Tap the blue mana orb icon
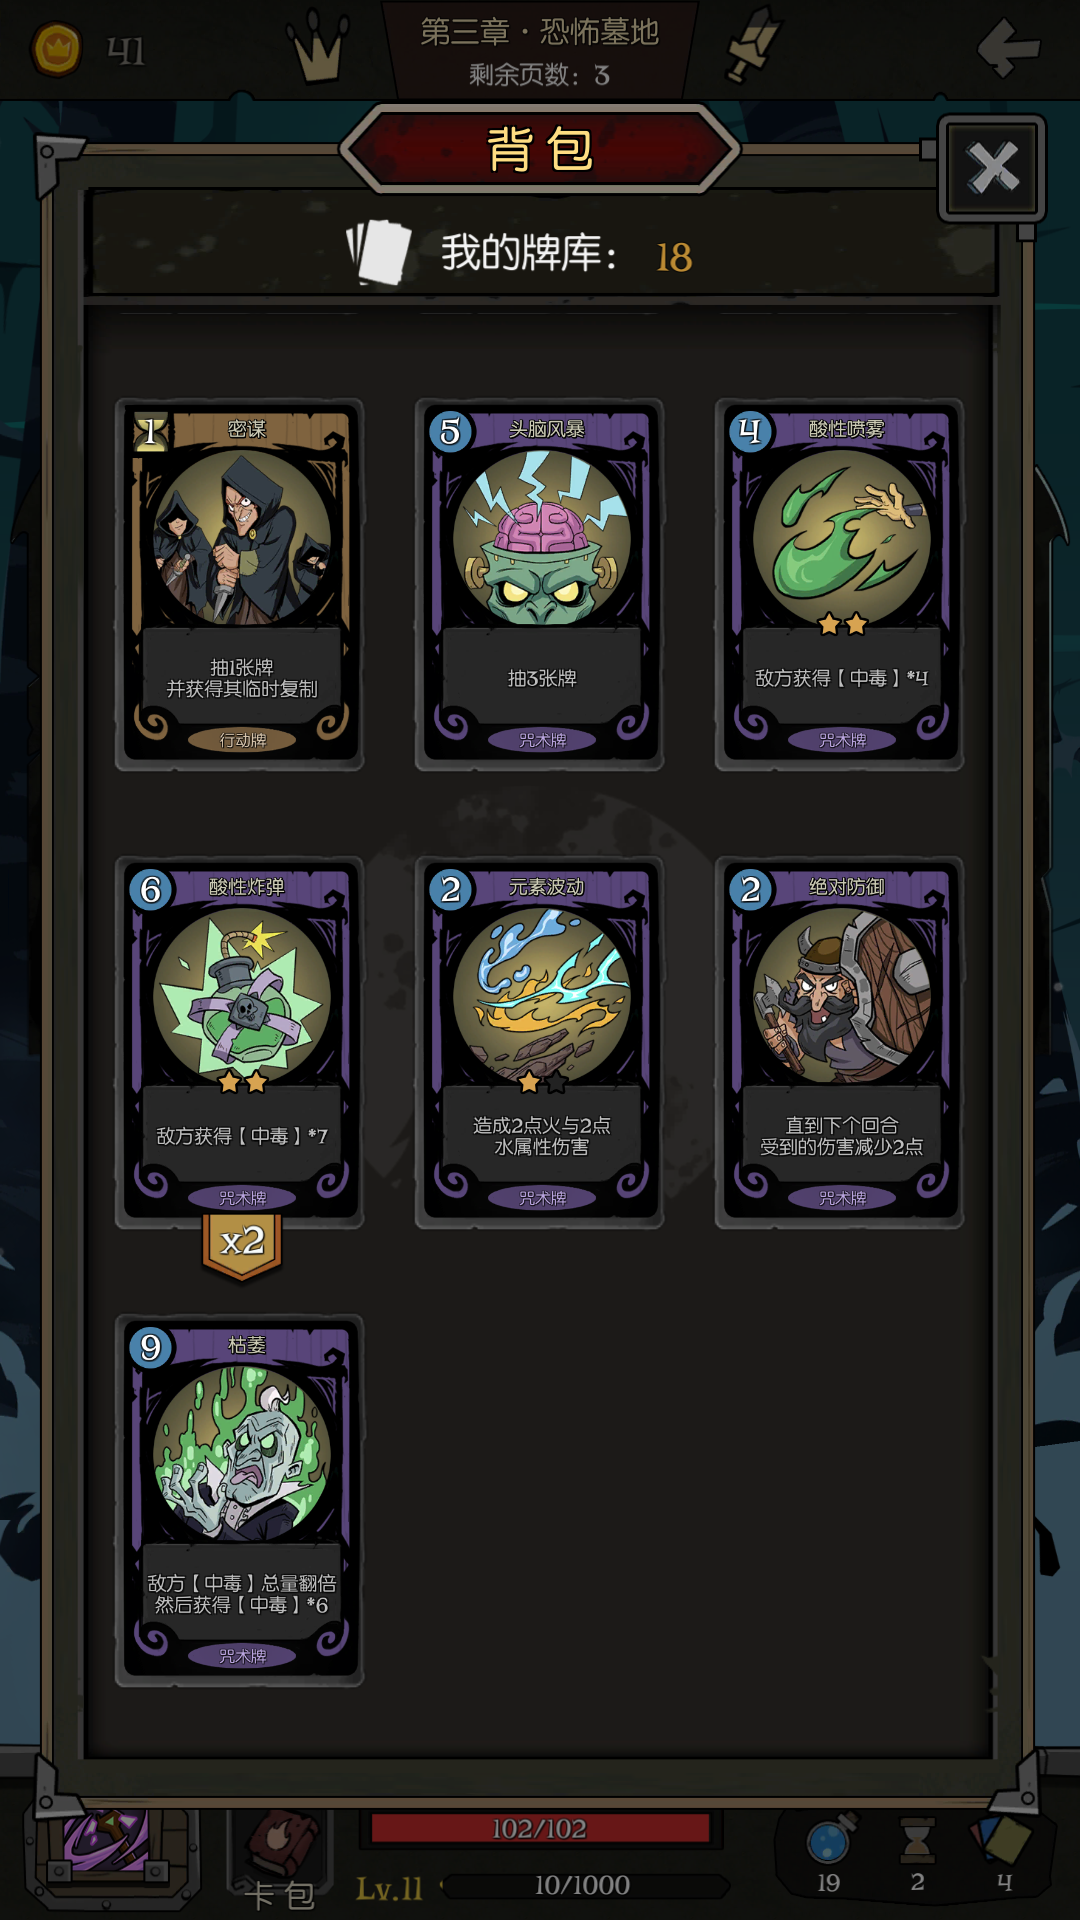 pos(830,1841)
